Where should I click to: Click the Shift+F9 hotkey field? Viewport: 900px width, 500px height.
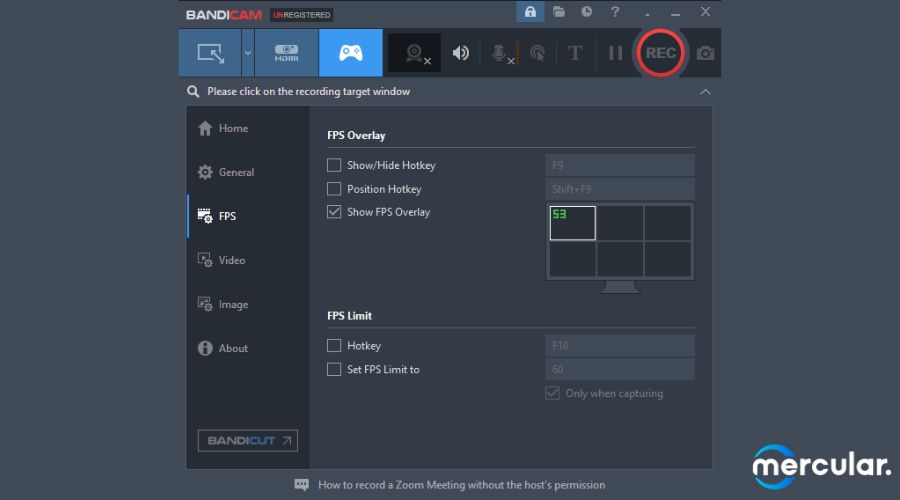[620, 189]
